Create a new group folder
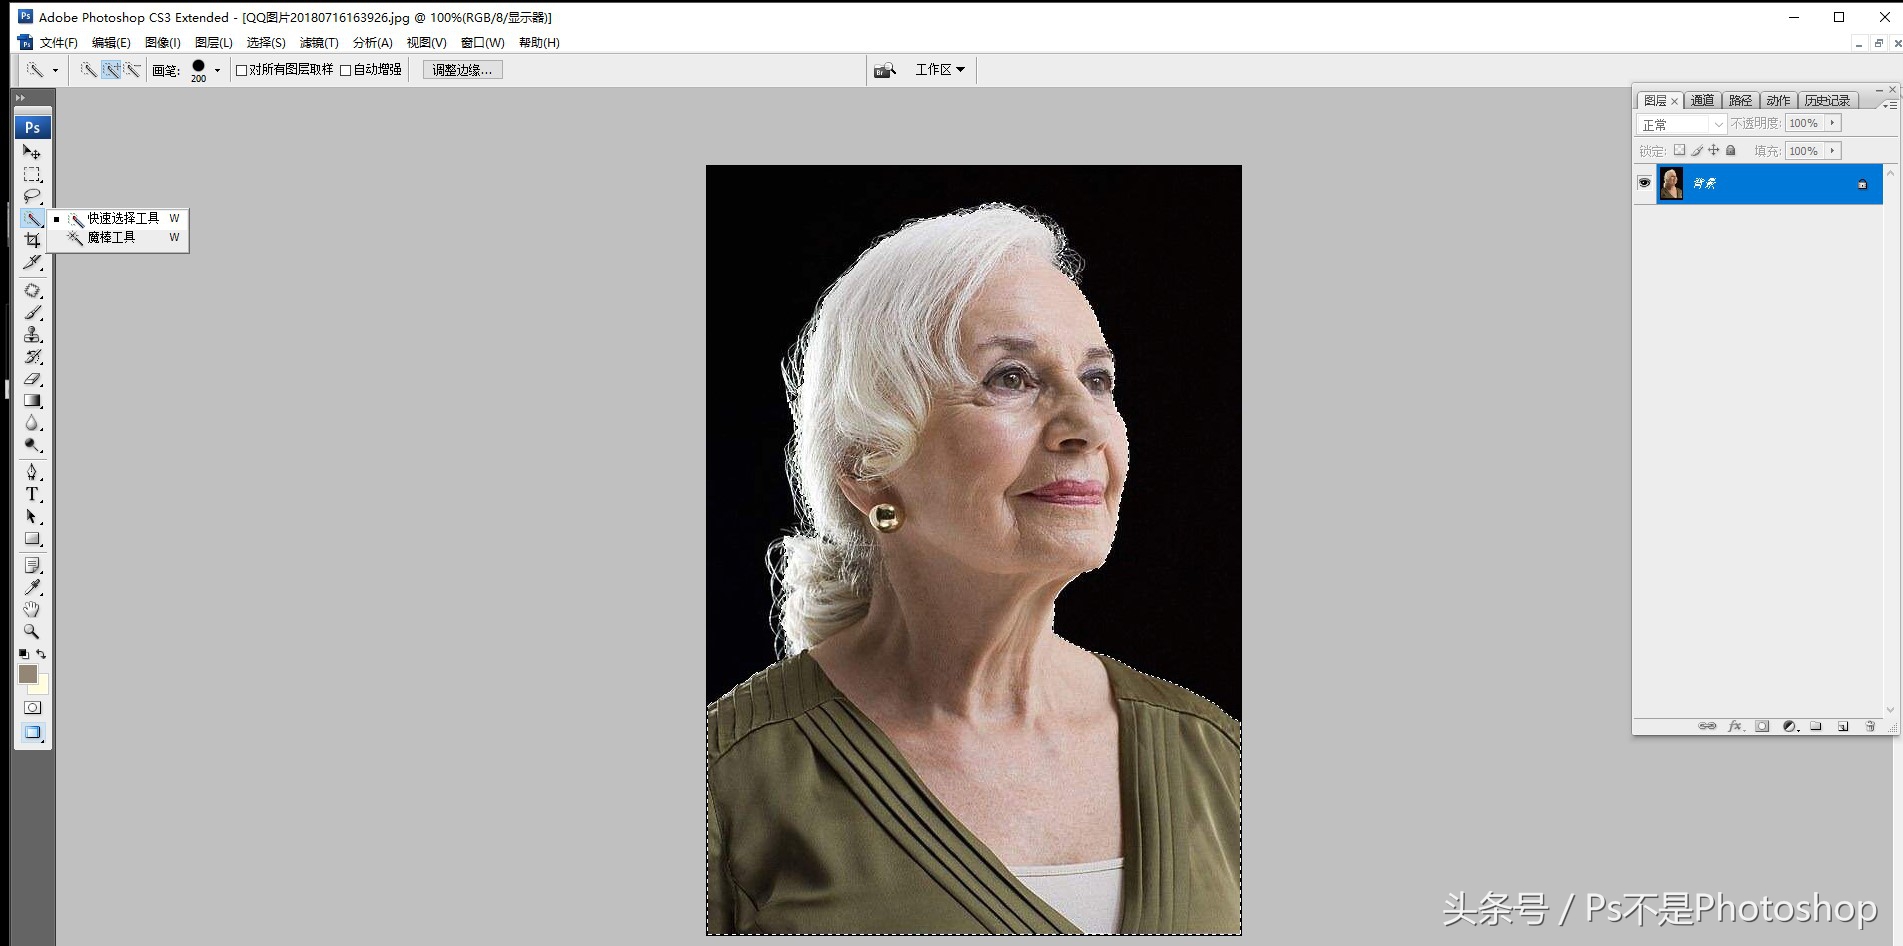This screenshot has height=946, width=1903. click(x=1816, y=726)
